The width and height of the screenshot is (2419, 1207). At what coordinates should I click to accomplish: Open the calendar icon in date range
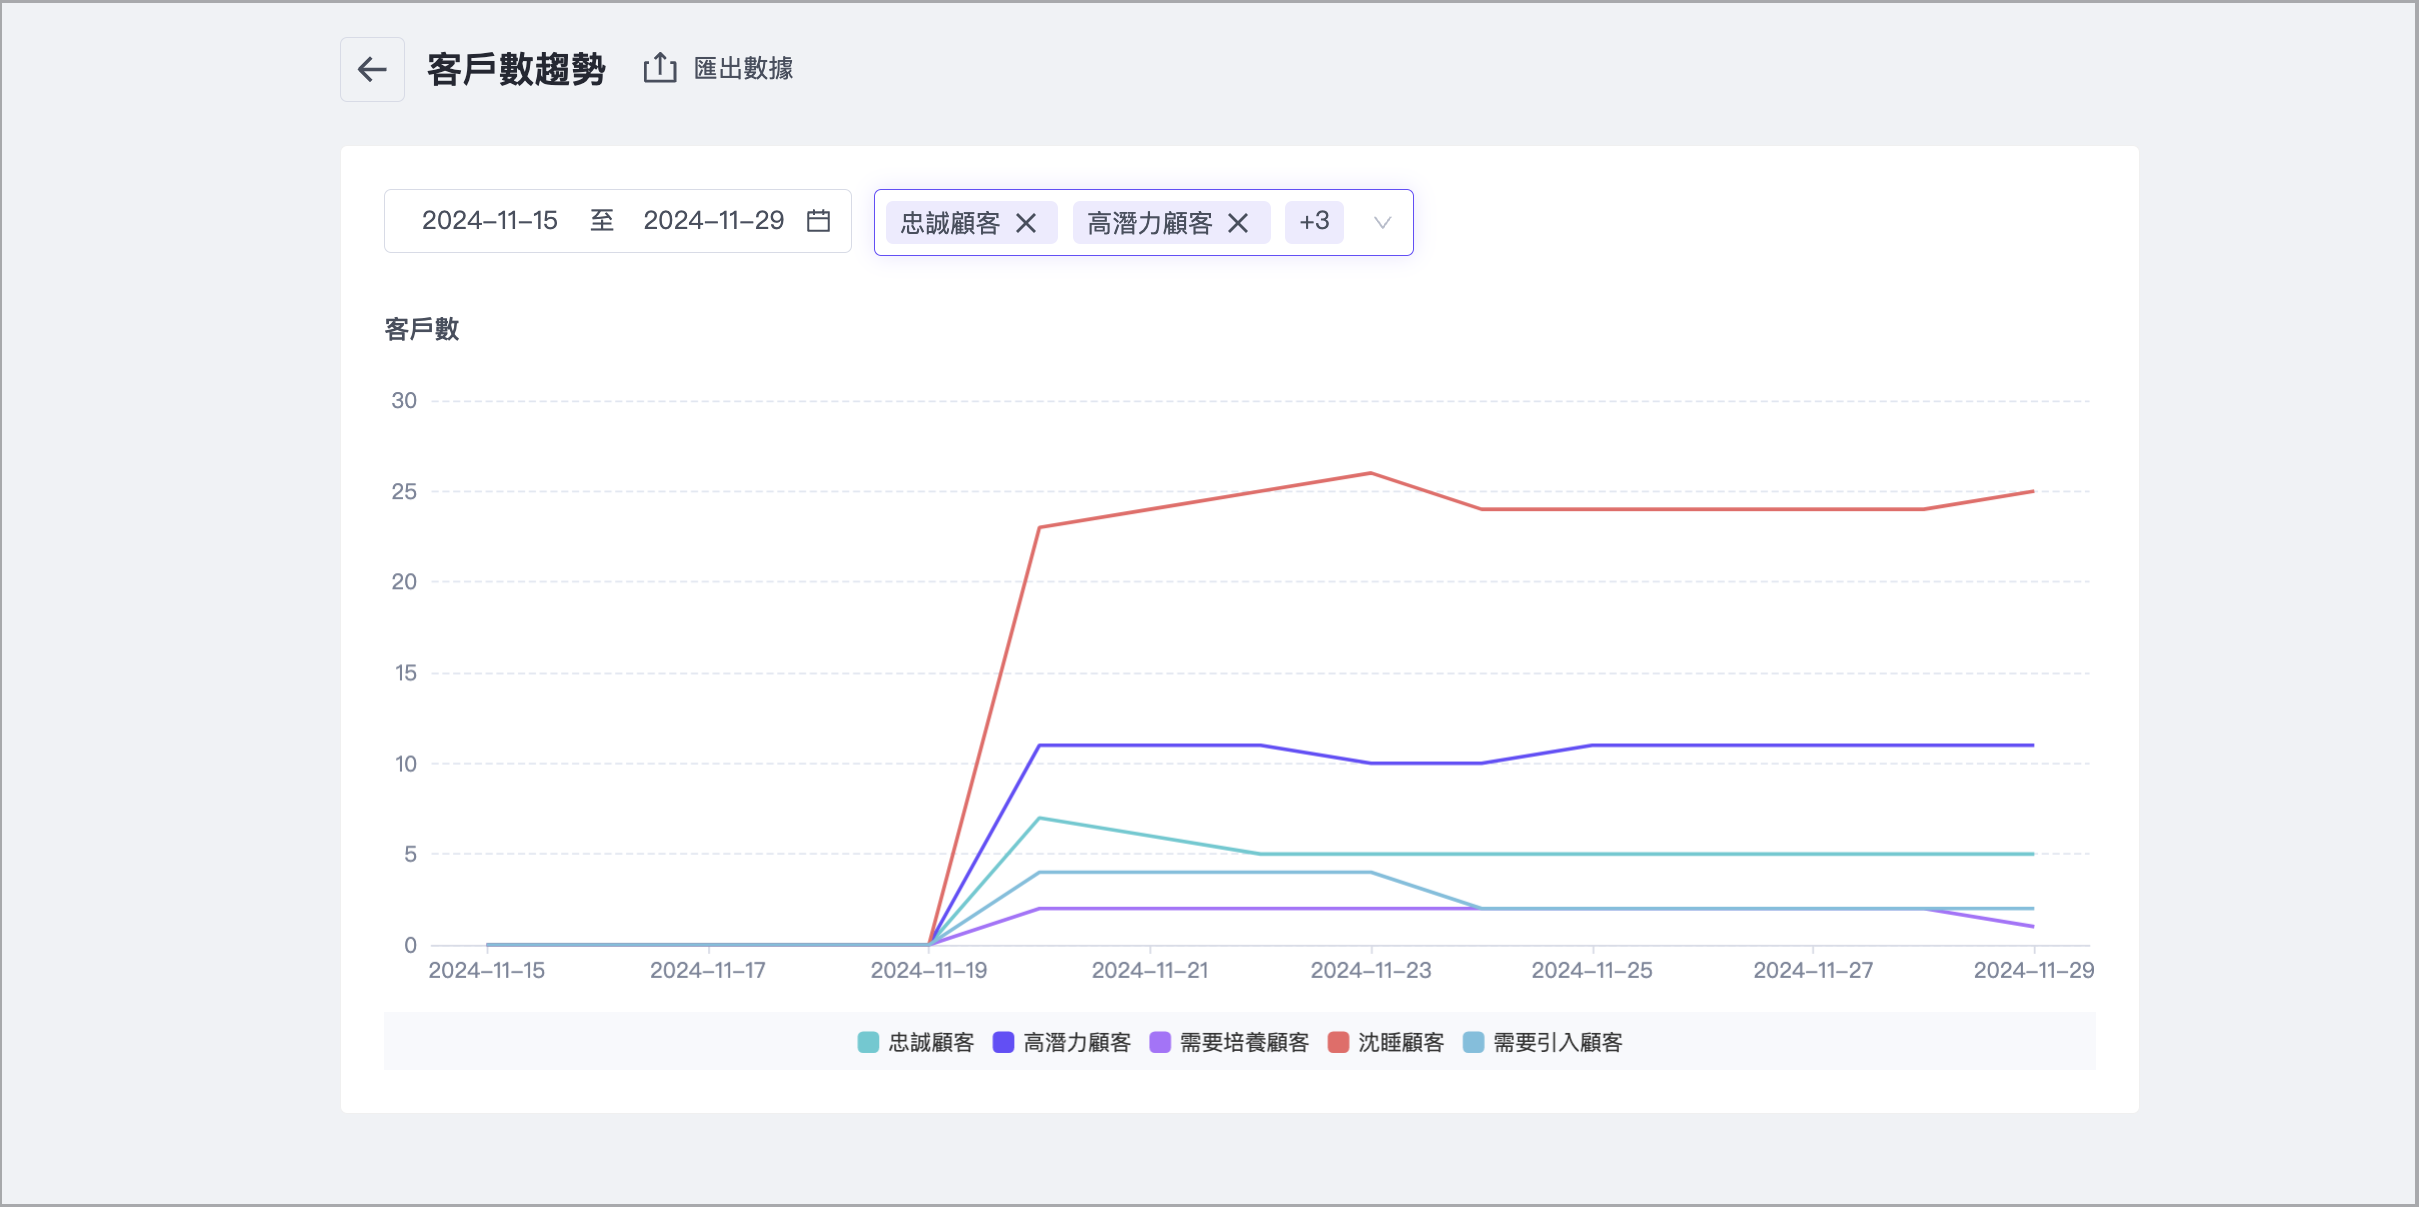tap(818, 221)
